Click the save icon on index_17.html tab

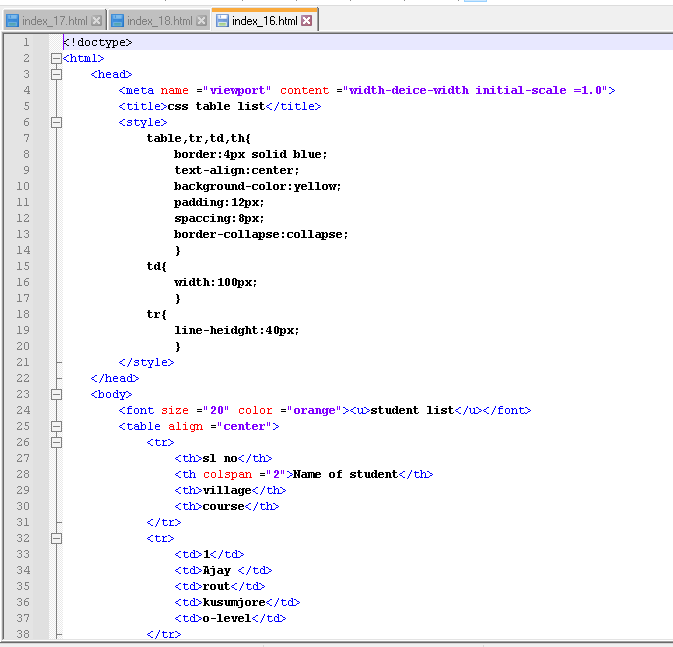pyautogui.click(x=12, y=20)
